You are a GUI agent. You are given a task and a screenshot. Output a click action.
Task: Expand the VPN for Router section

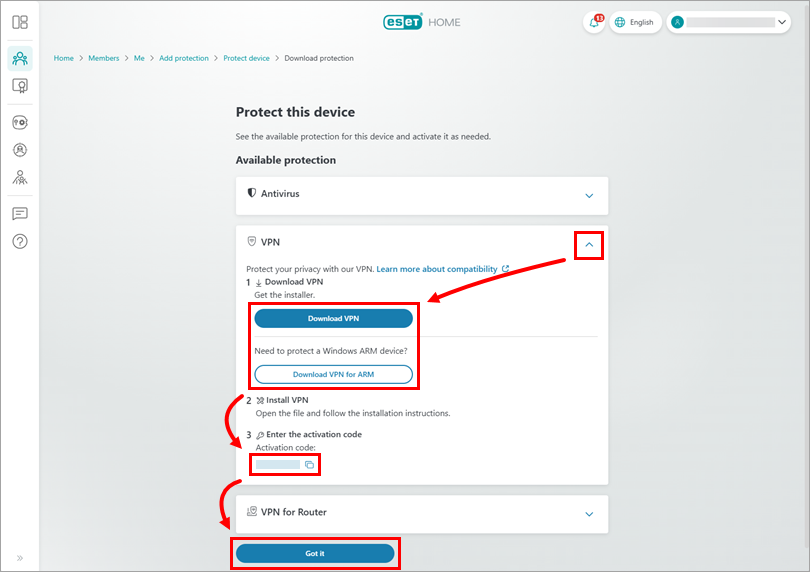click(x=589, y=514)
